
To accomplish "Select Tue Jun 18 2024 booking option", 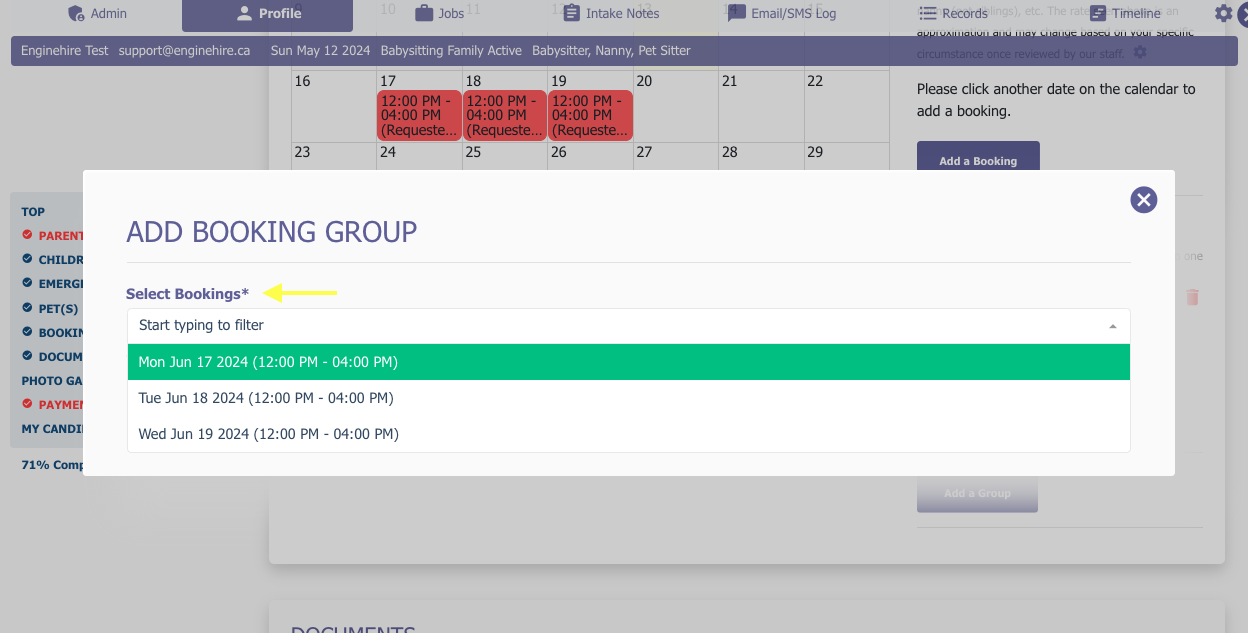I will [x=265, y=397].
